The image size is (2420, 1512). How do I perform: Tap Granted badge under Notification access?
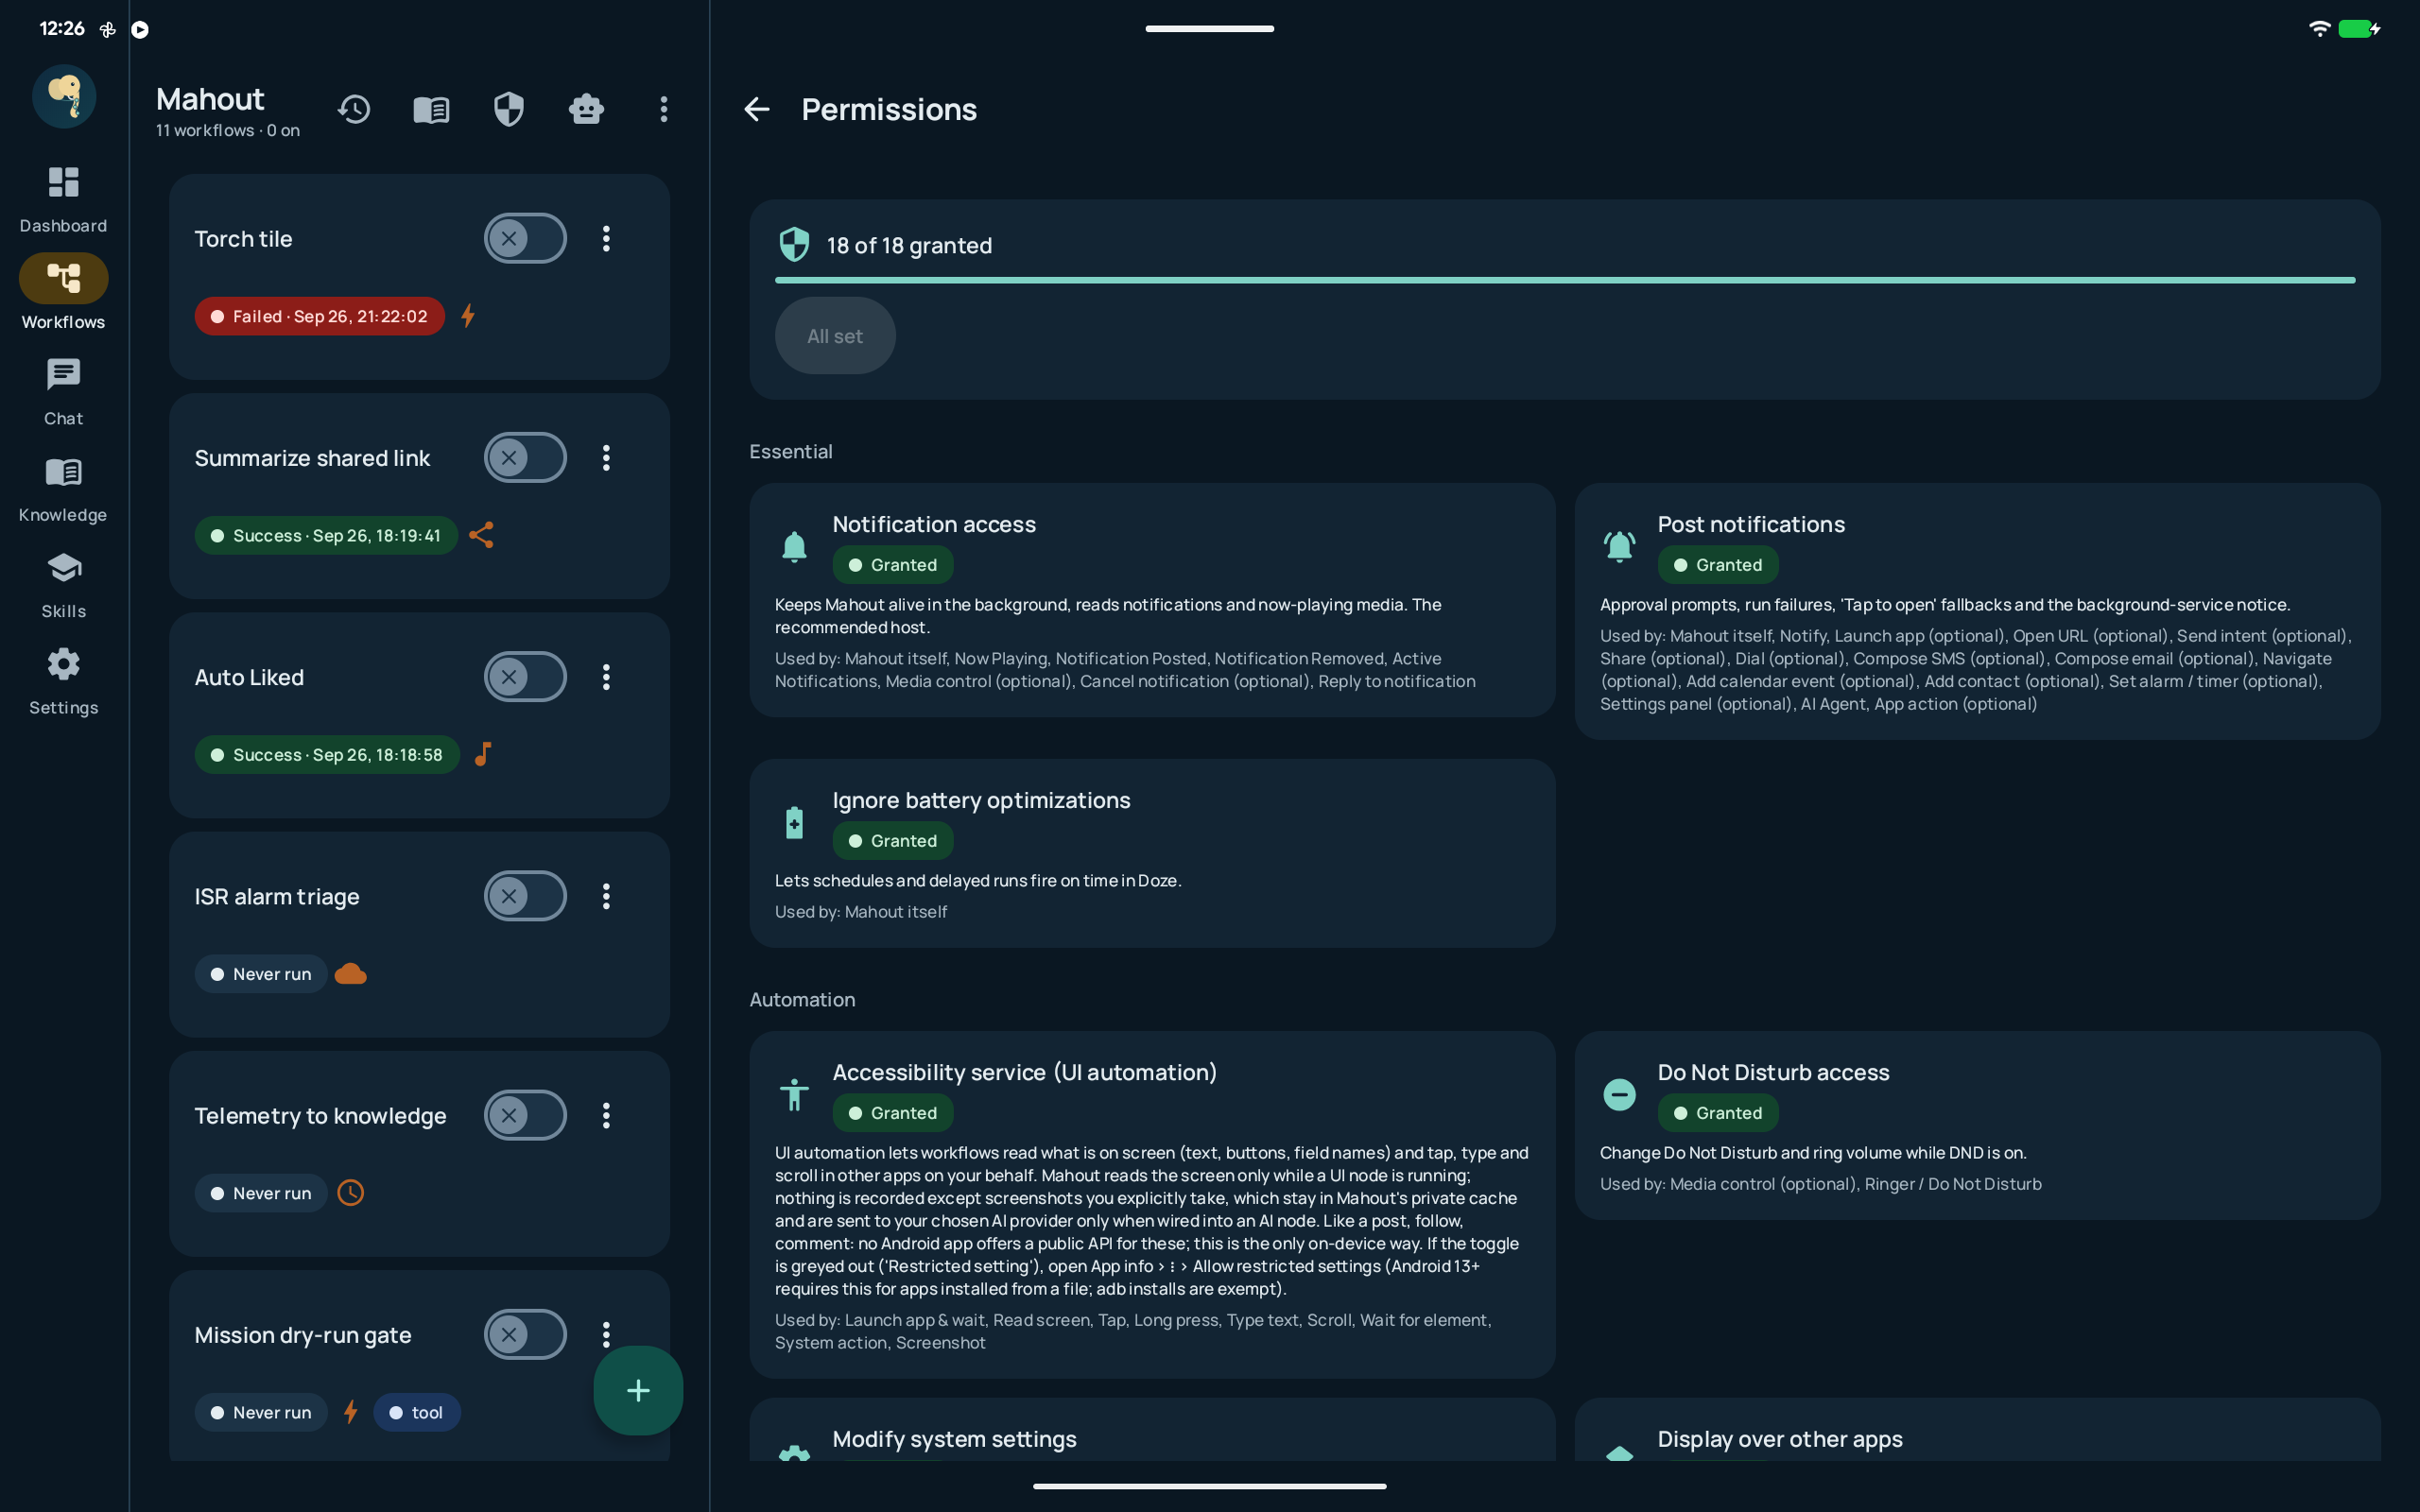[892, 565]
